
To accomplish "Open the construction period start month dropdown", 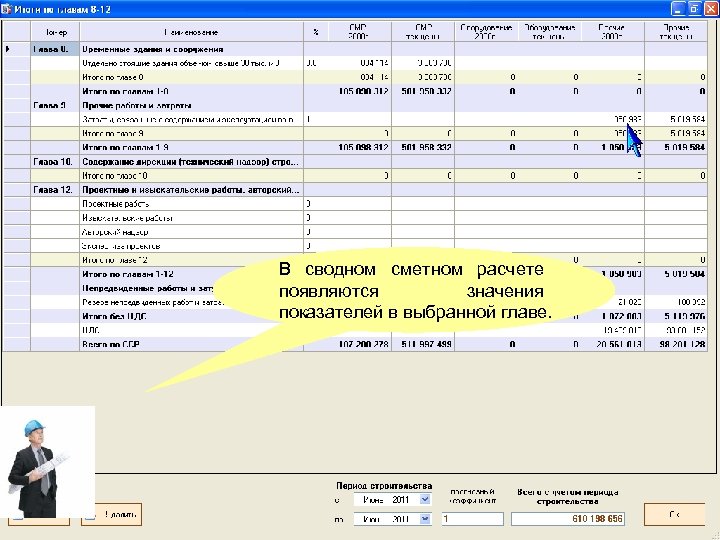I will coord(425,499).
